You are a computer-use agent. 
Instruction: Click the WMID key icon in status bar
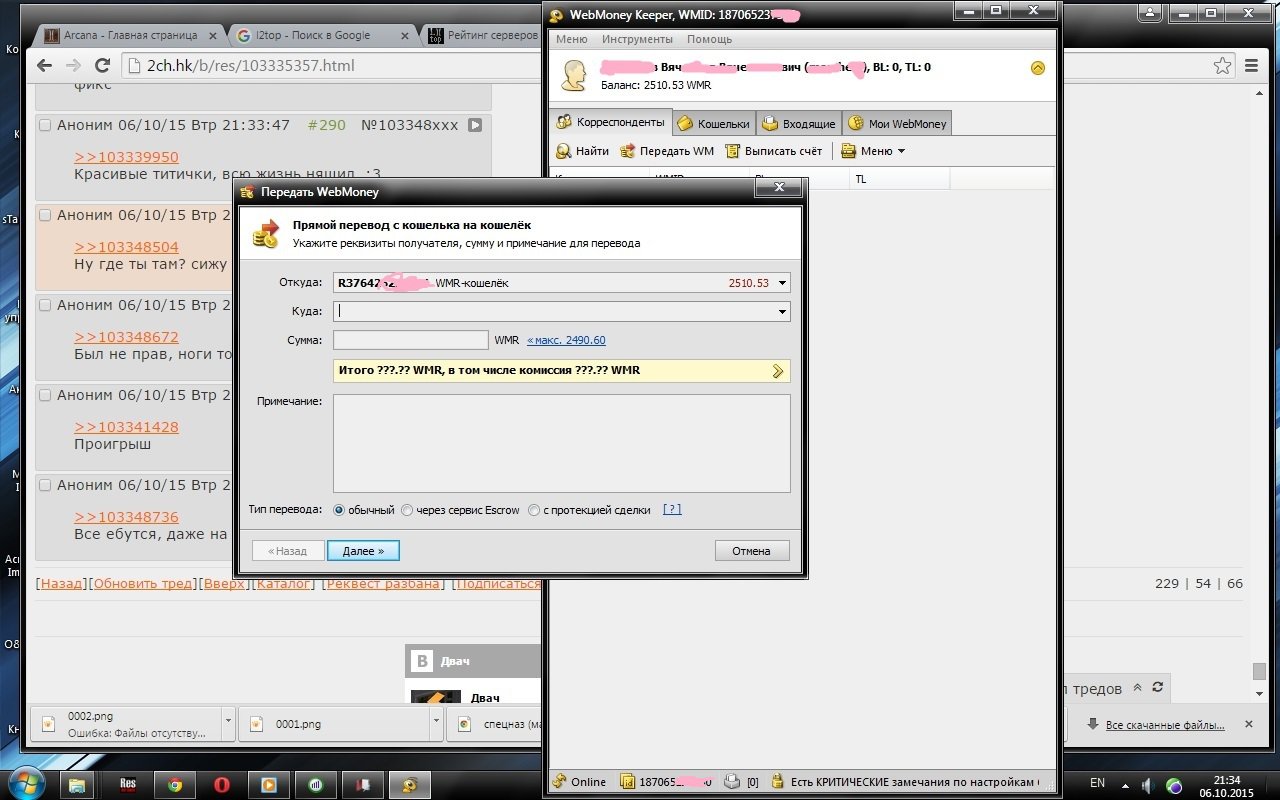click(628, 782)
